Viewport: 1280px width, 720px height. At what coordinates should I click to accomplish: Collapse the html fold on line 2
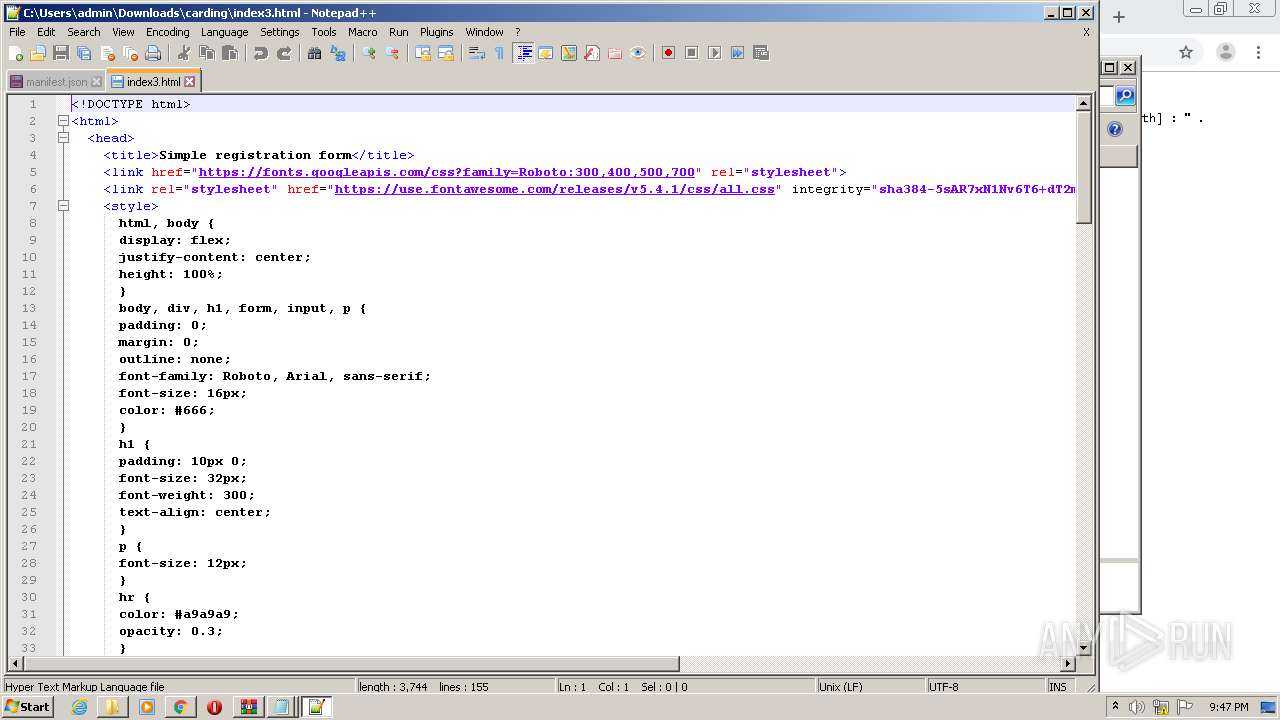coord(63,121)
